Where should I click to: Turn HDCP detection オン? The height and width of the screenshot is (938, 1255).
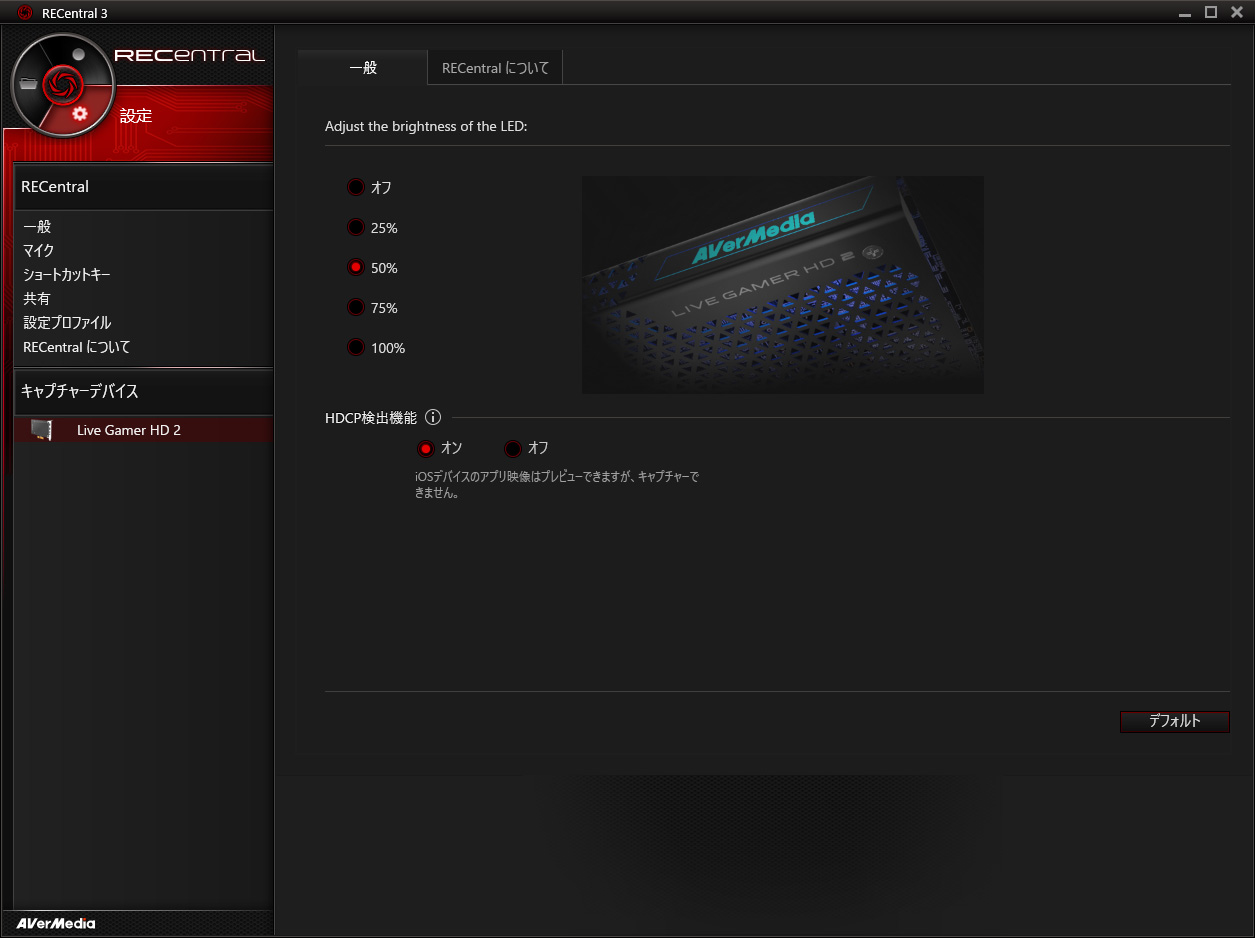(x=425, y=448)
